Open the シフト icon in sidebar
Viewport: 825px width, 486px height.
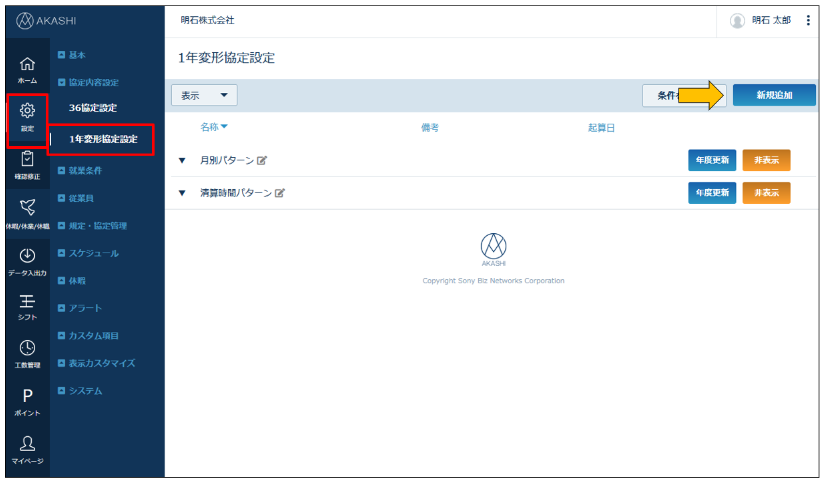tap(28, 305)
